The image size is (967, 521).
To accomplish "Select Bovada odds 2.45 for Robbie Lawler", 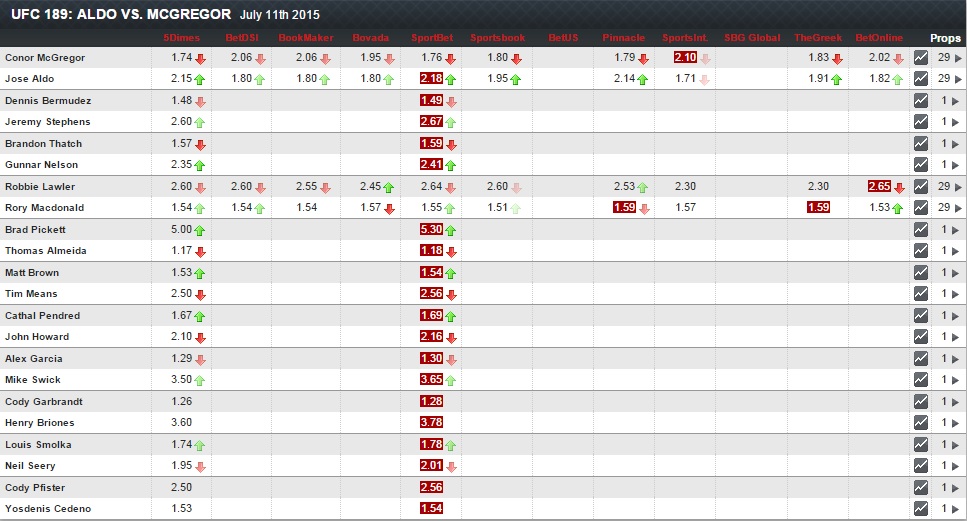I will click(371, 186).
